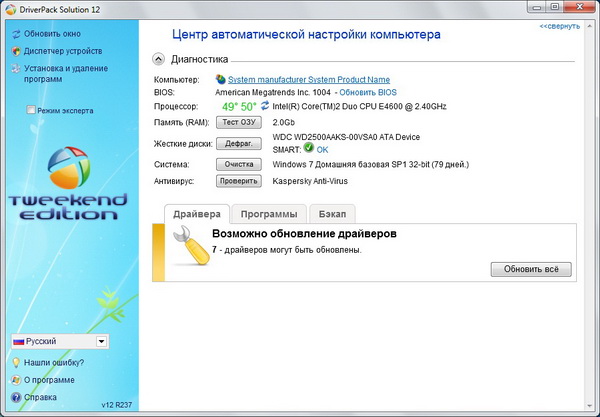The width and height of the screenshot is (600, 417).
Task: Open the Русский language dropdown
Action: pyautogui.click(x=102, y=342)
